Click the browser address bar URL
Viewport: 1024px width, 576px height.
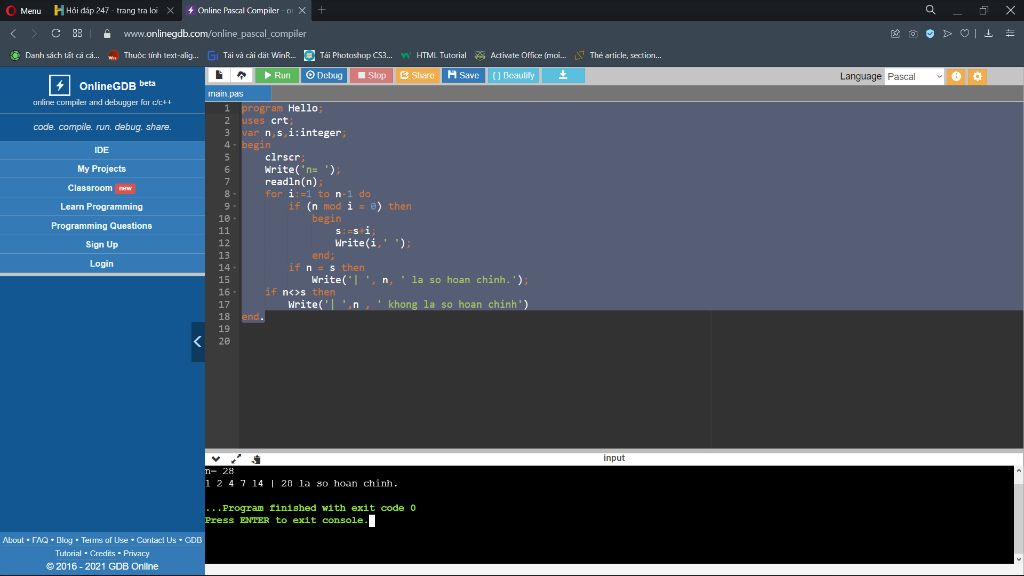coord(214,33)
